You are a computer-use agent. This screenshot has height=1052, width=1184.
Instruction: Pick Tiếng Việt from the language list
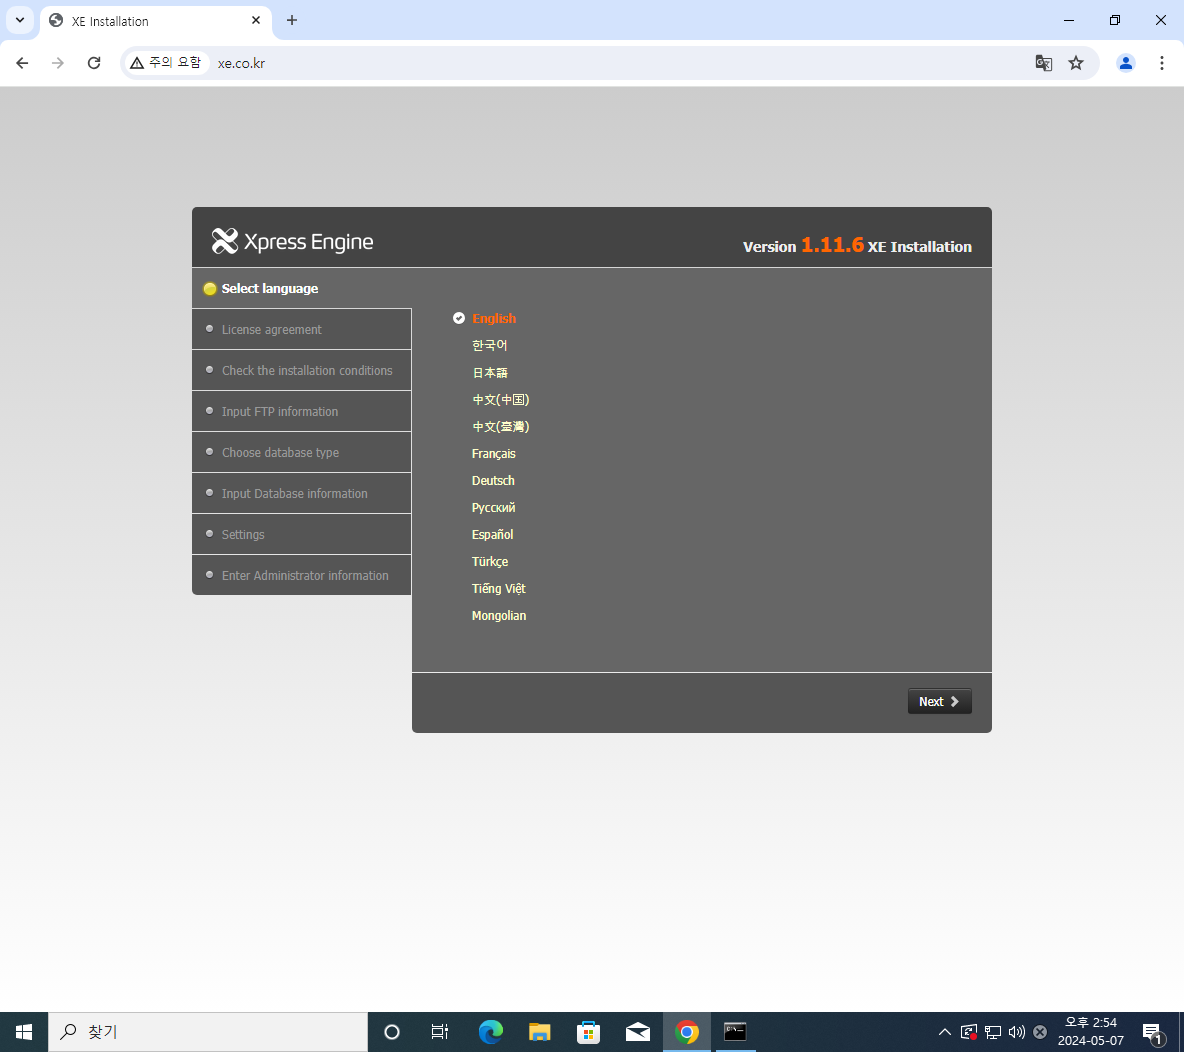pos(498,588)
